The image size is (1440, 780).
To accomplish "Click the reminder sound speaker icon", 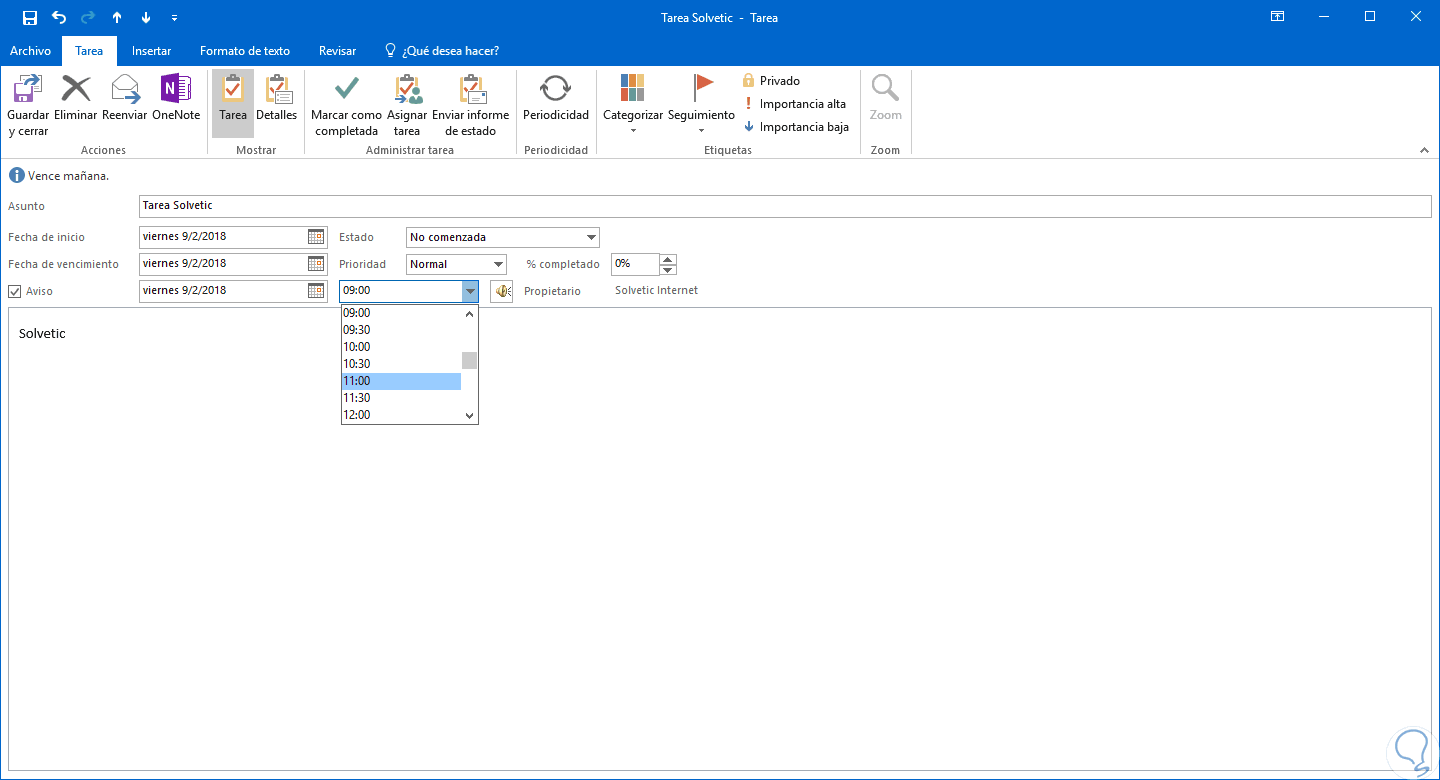I will (501, 291).
